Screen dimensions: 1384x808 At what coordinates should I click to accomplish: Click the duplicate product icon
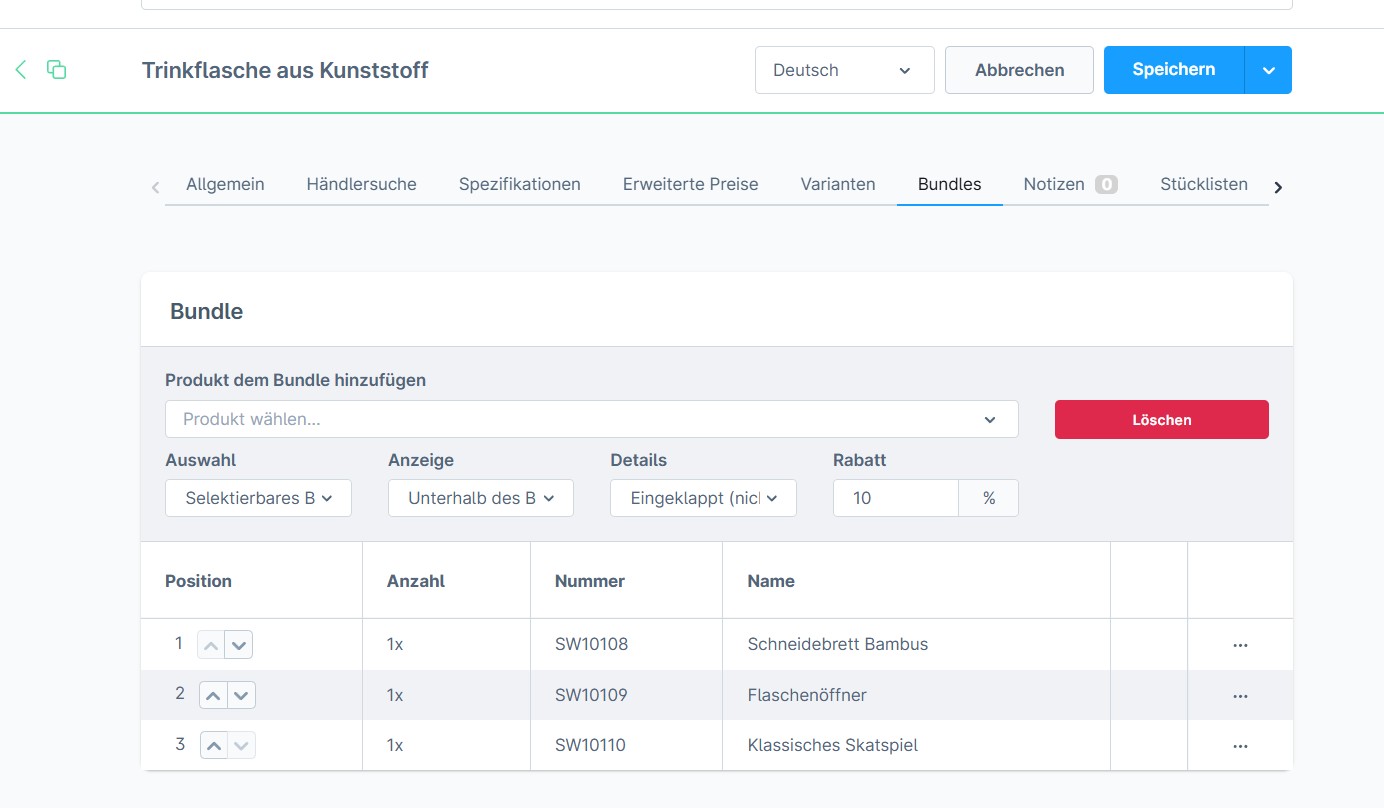[57, 69]
